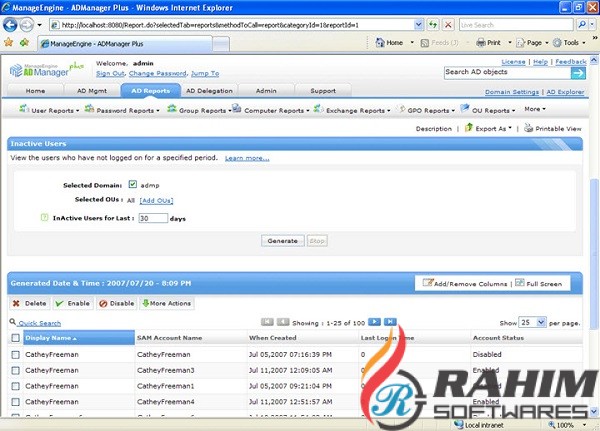Toggle the admp domain checkbox
The image size is (600, 431).
133,184
